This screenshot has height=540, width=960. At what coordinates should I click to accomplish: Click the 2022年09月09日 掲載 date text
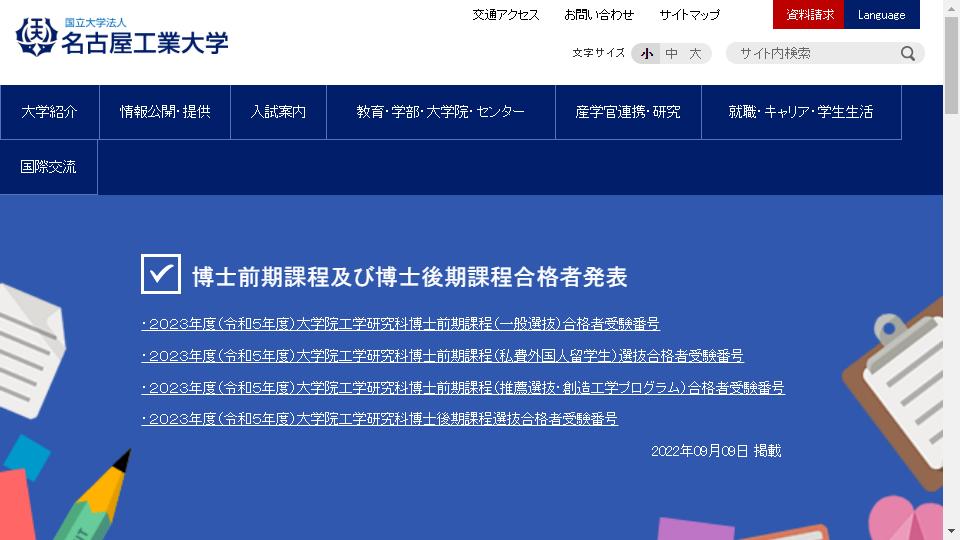click(716, 451)
